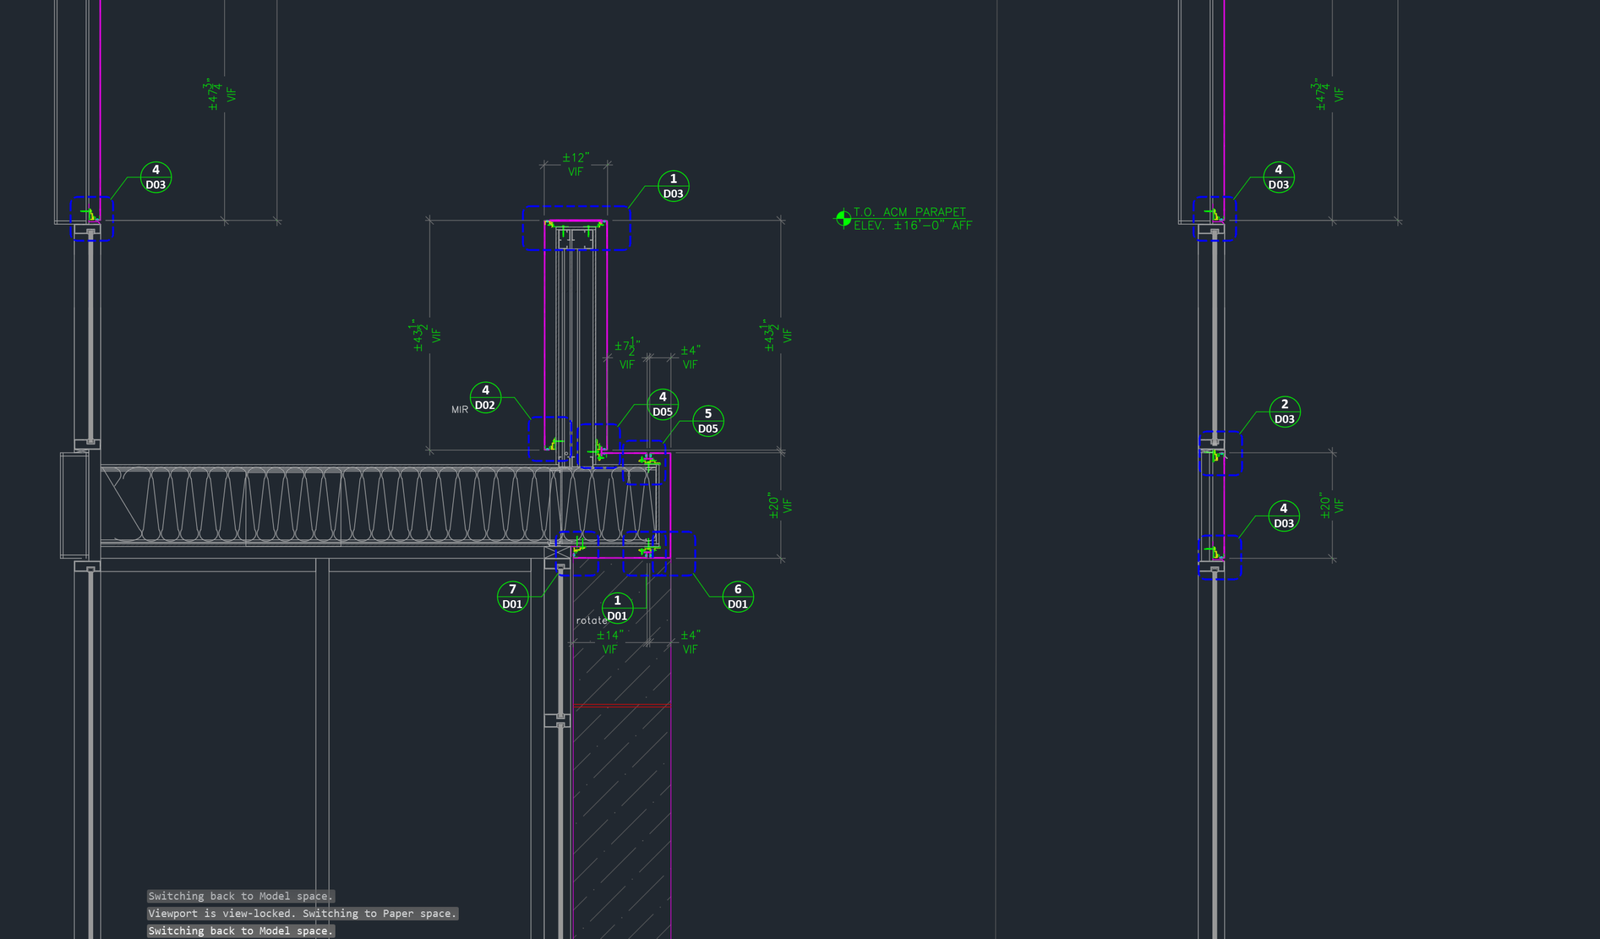Image resolution: width=1600 pixels, height=939 pixels.
Task: Select the 2 / D03 detail callout bubble
Action: [1284, 411]
